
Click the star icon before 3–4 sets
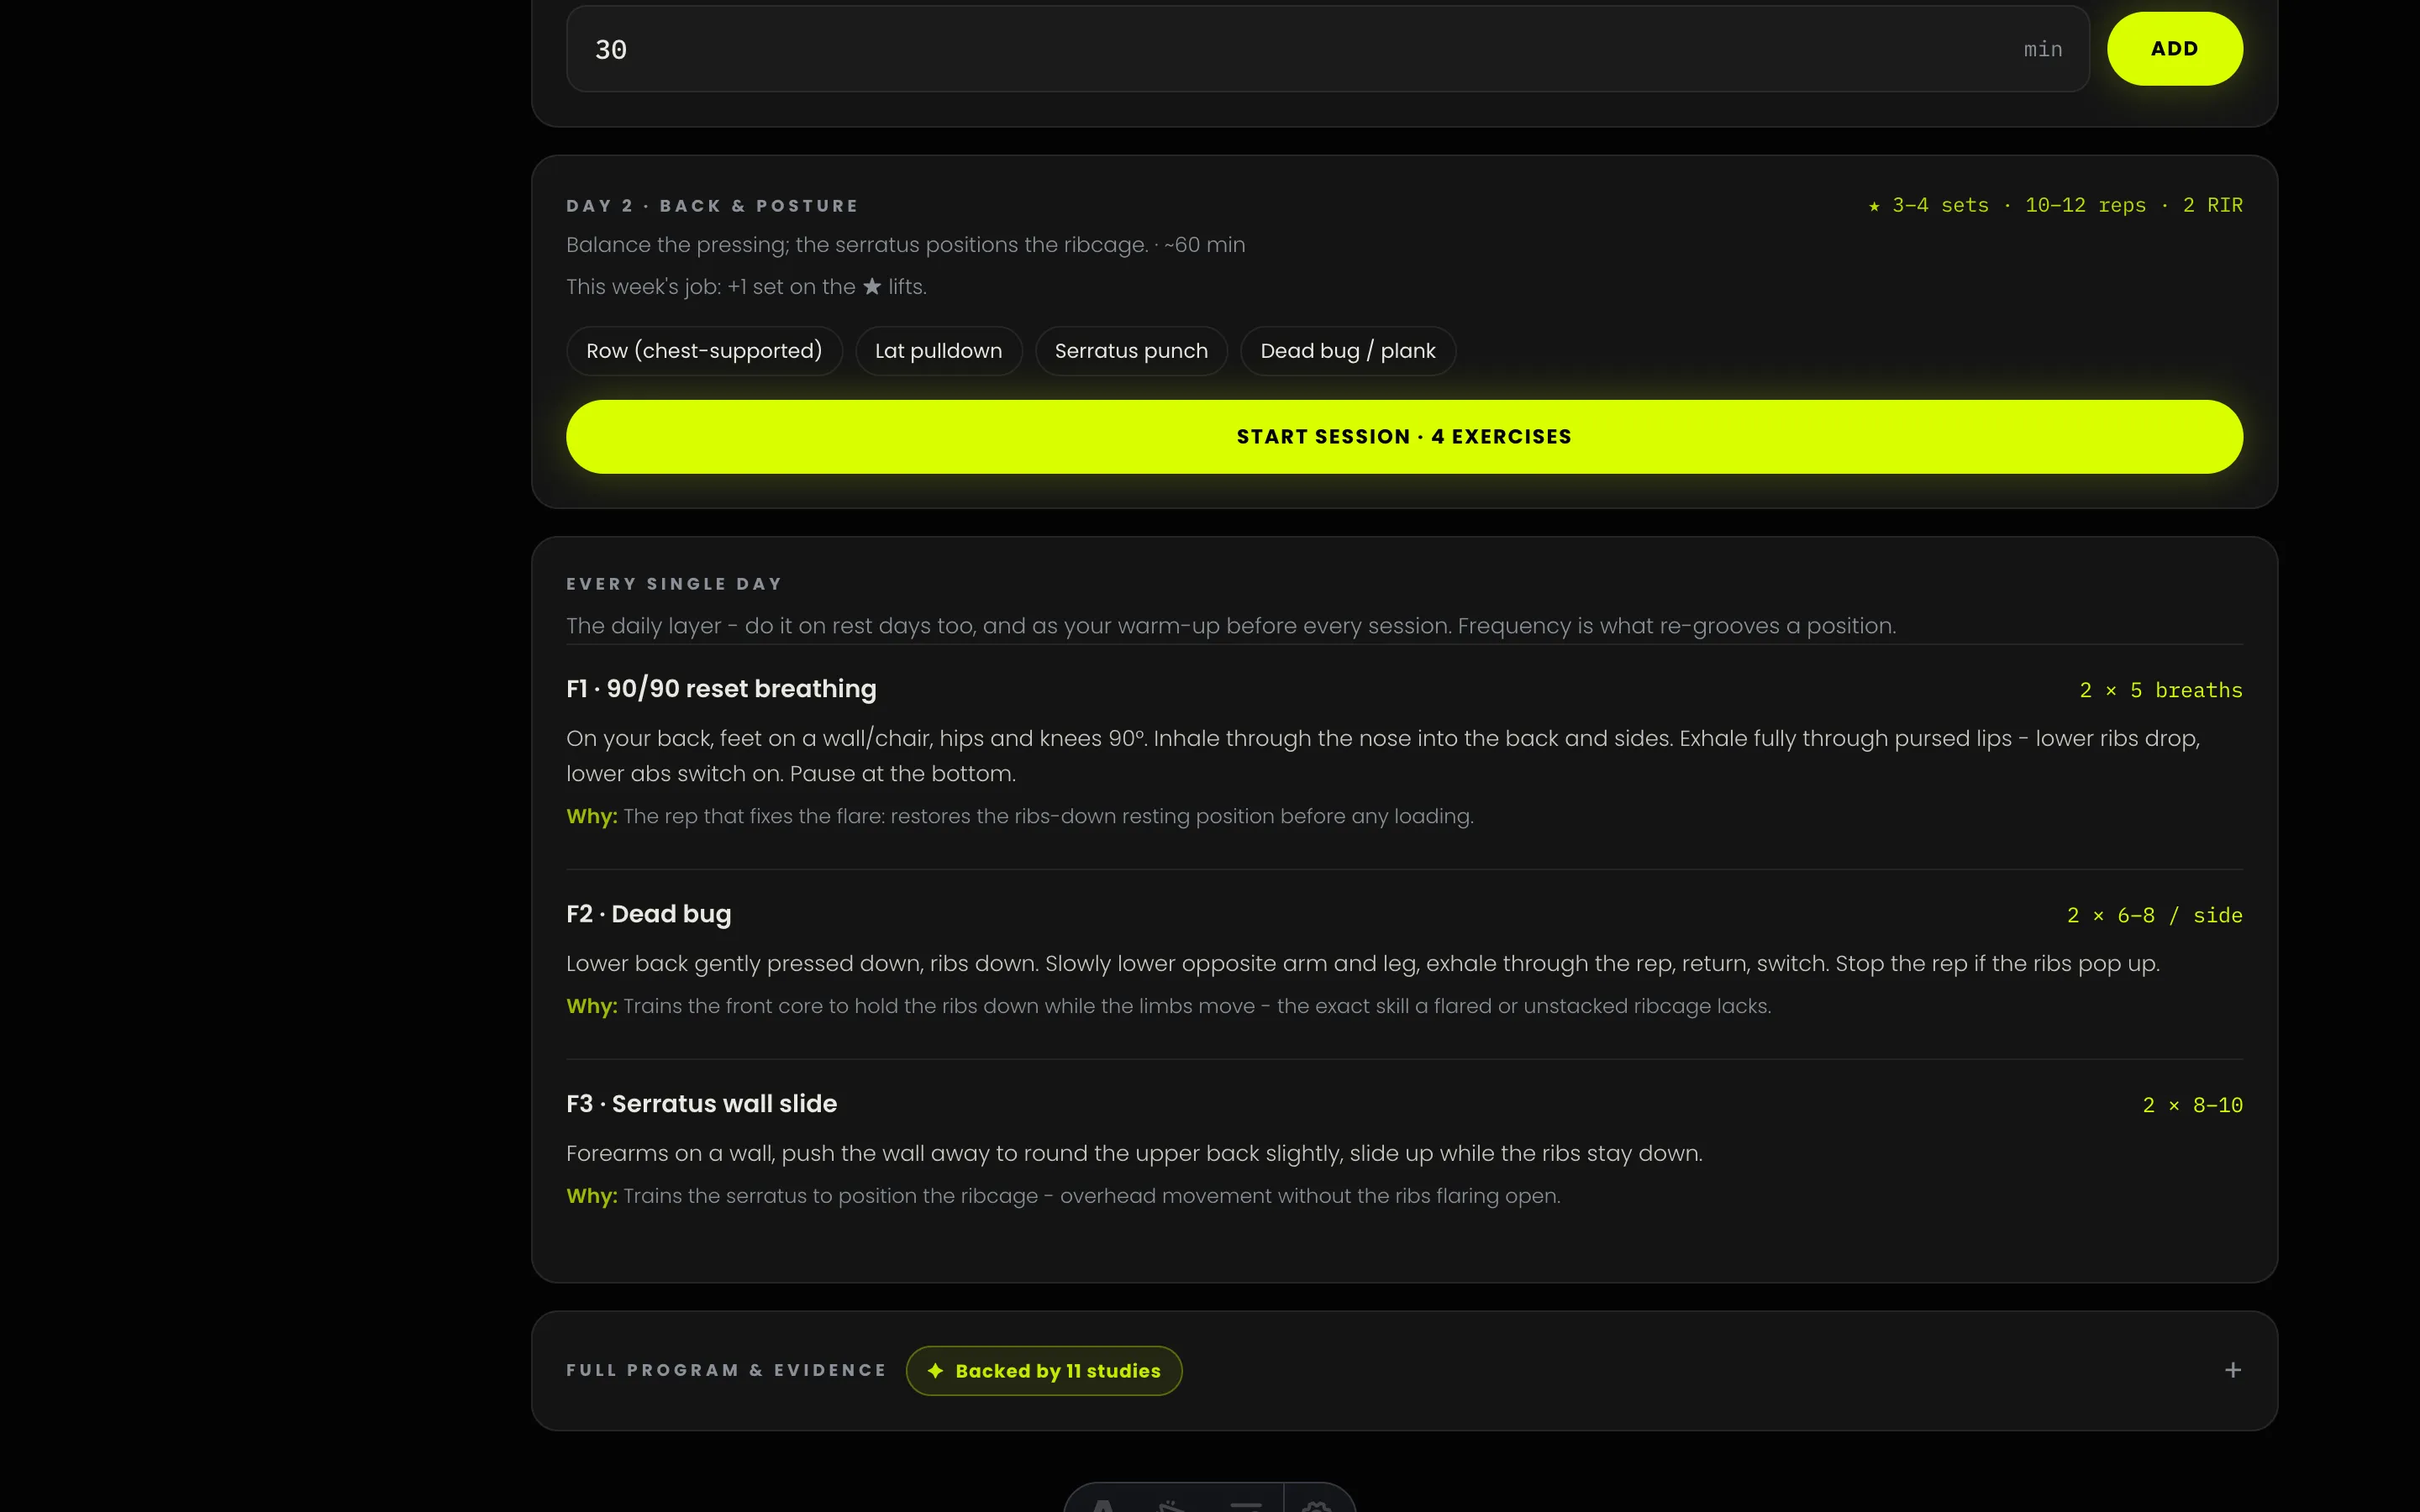pyautogui.click(x=1873, y=206)
